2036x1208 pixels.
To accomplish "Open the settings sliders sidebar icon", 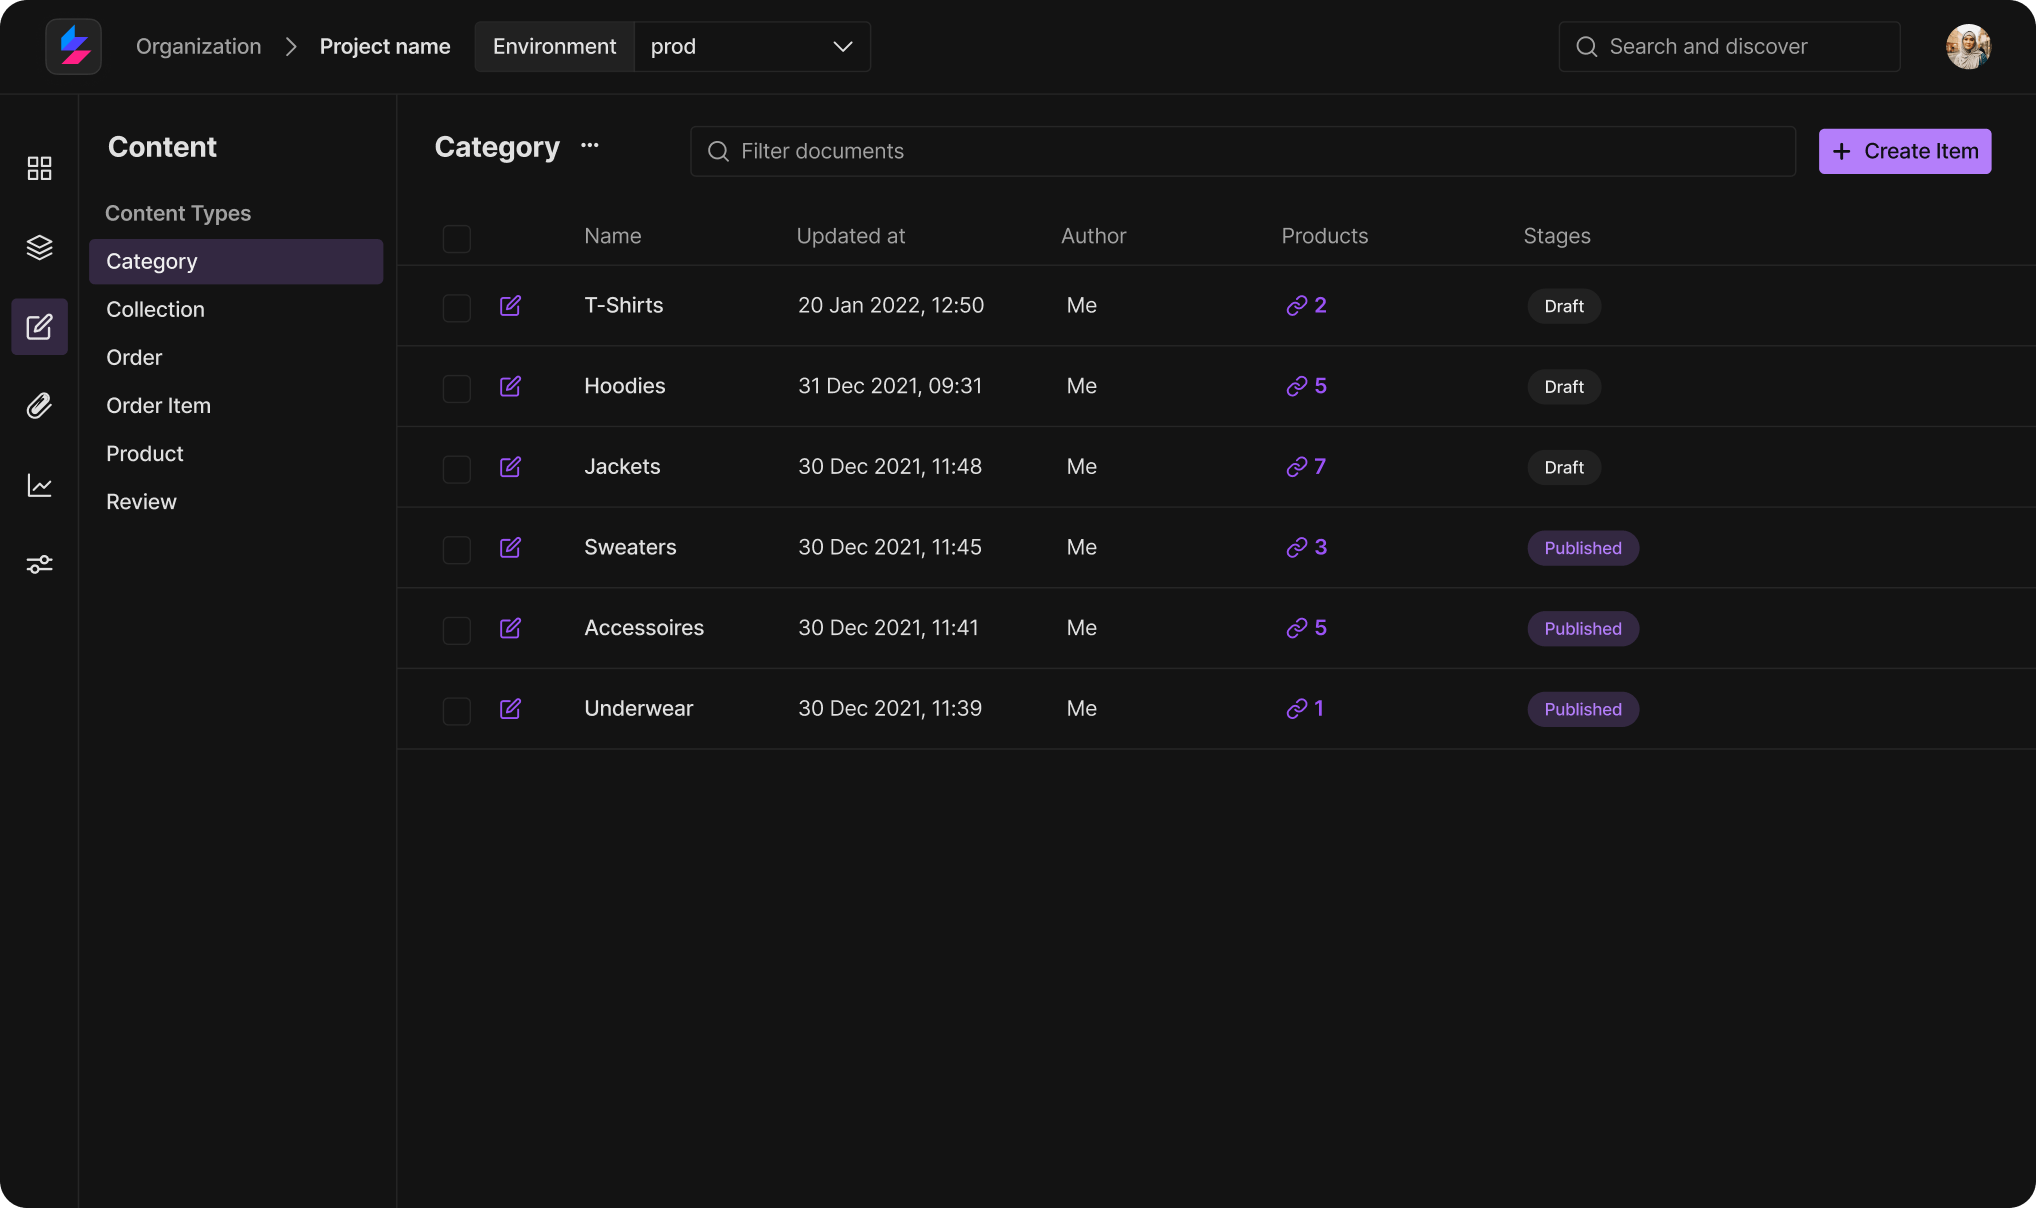I will 39,565.
